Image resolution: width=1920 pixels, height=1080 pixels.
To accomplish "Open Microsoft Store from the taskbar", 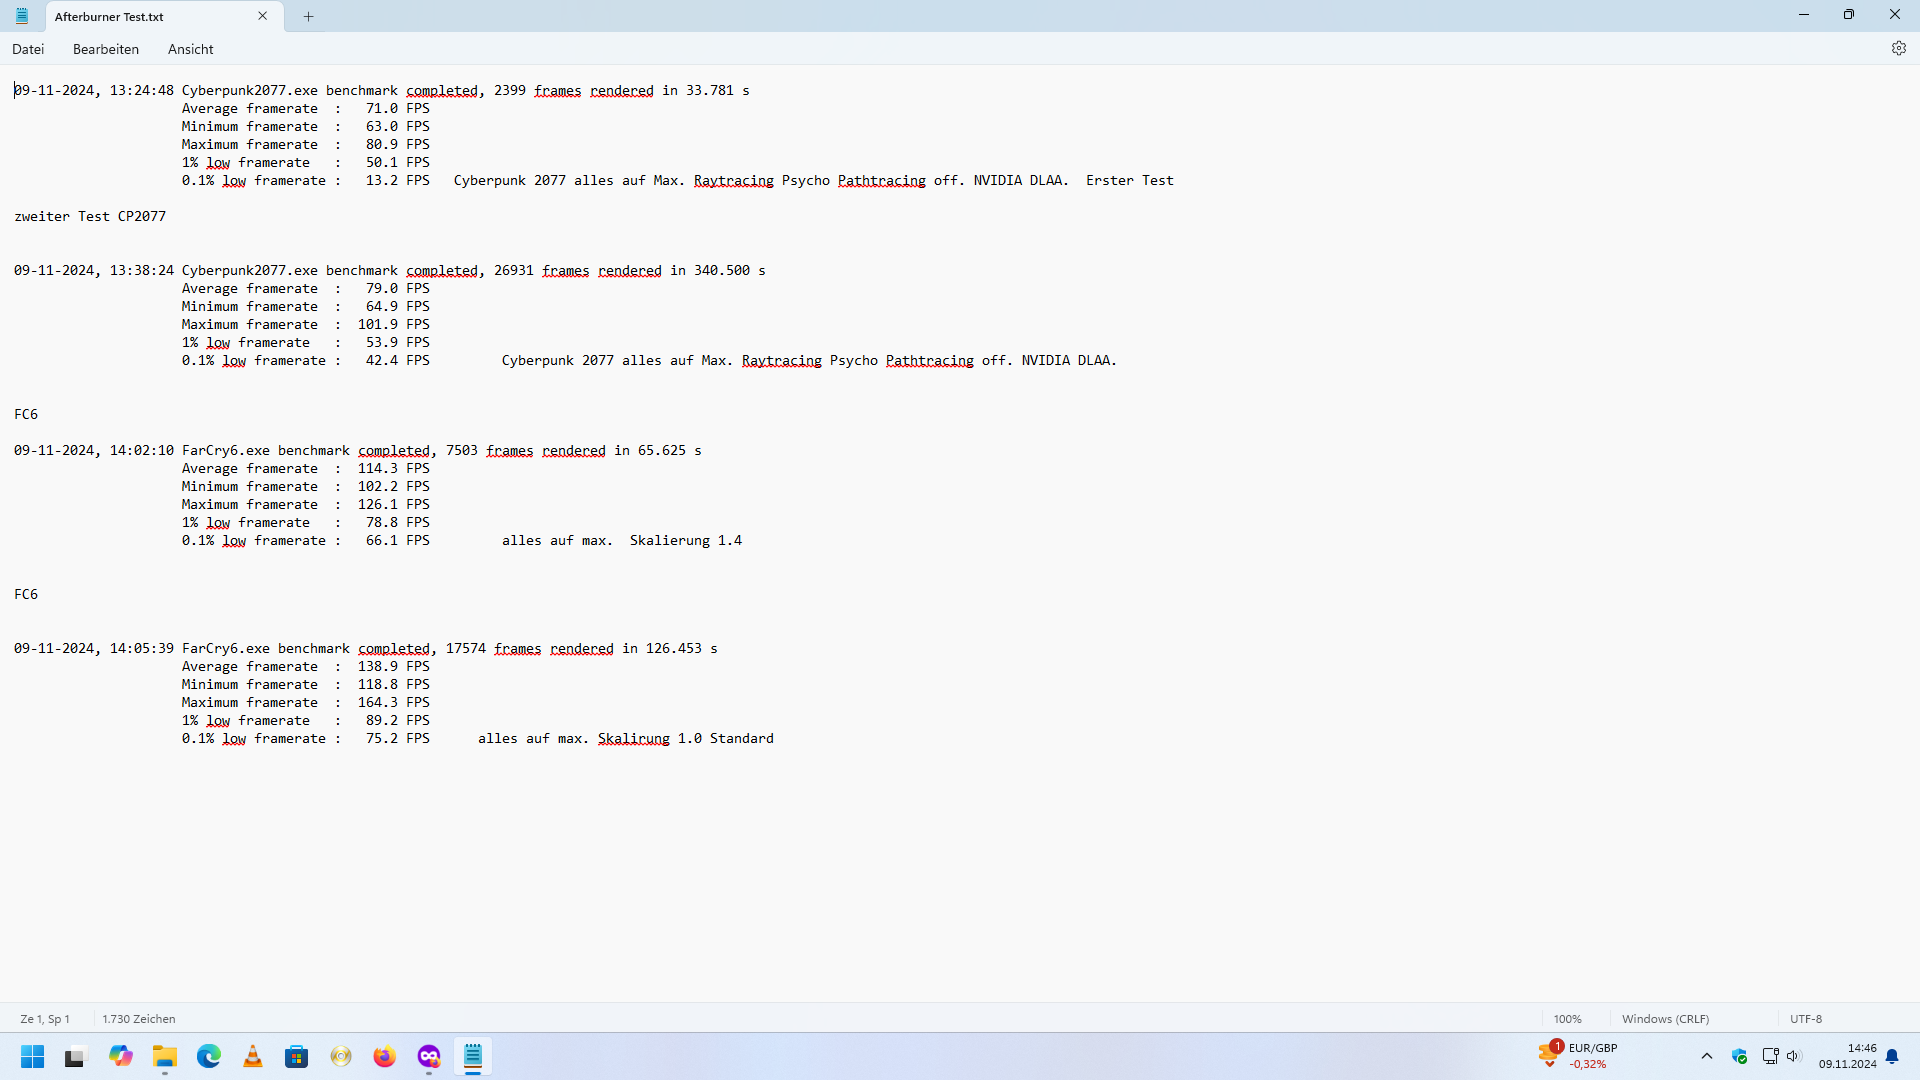I will point(297,1057).
